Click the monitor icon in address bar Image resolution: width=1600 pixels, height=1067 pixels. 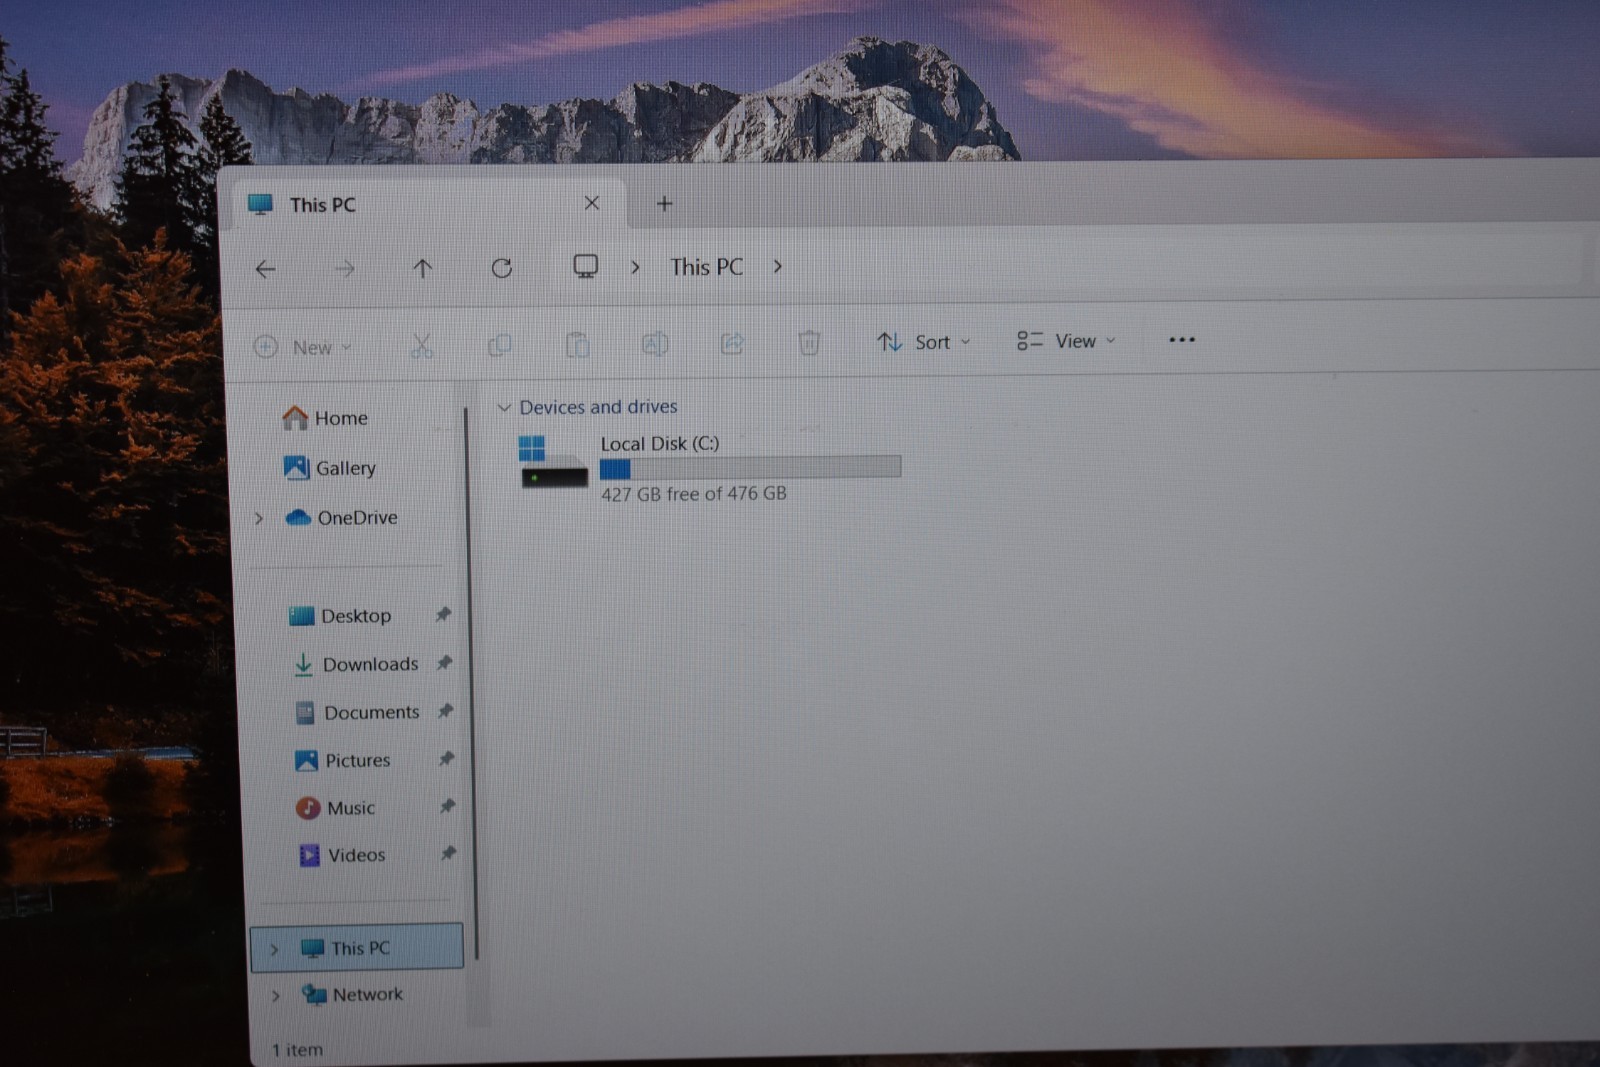tap(586, 266)
